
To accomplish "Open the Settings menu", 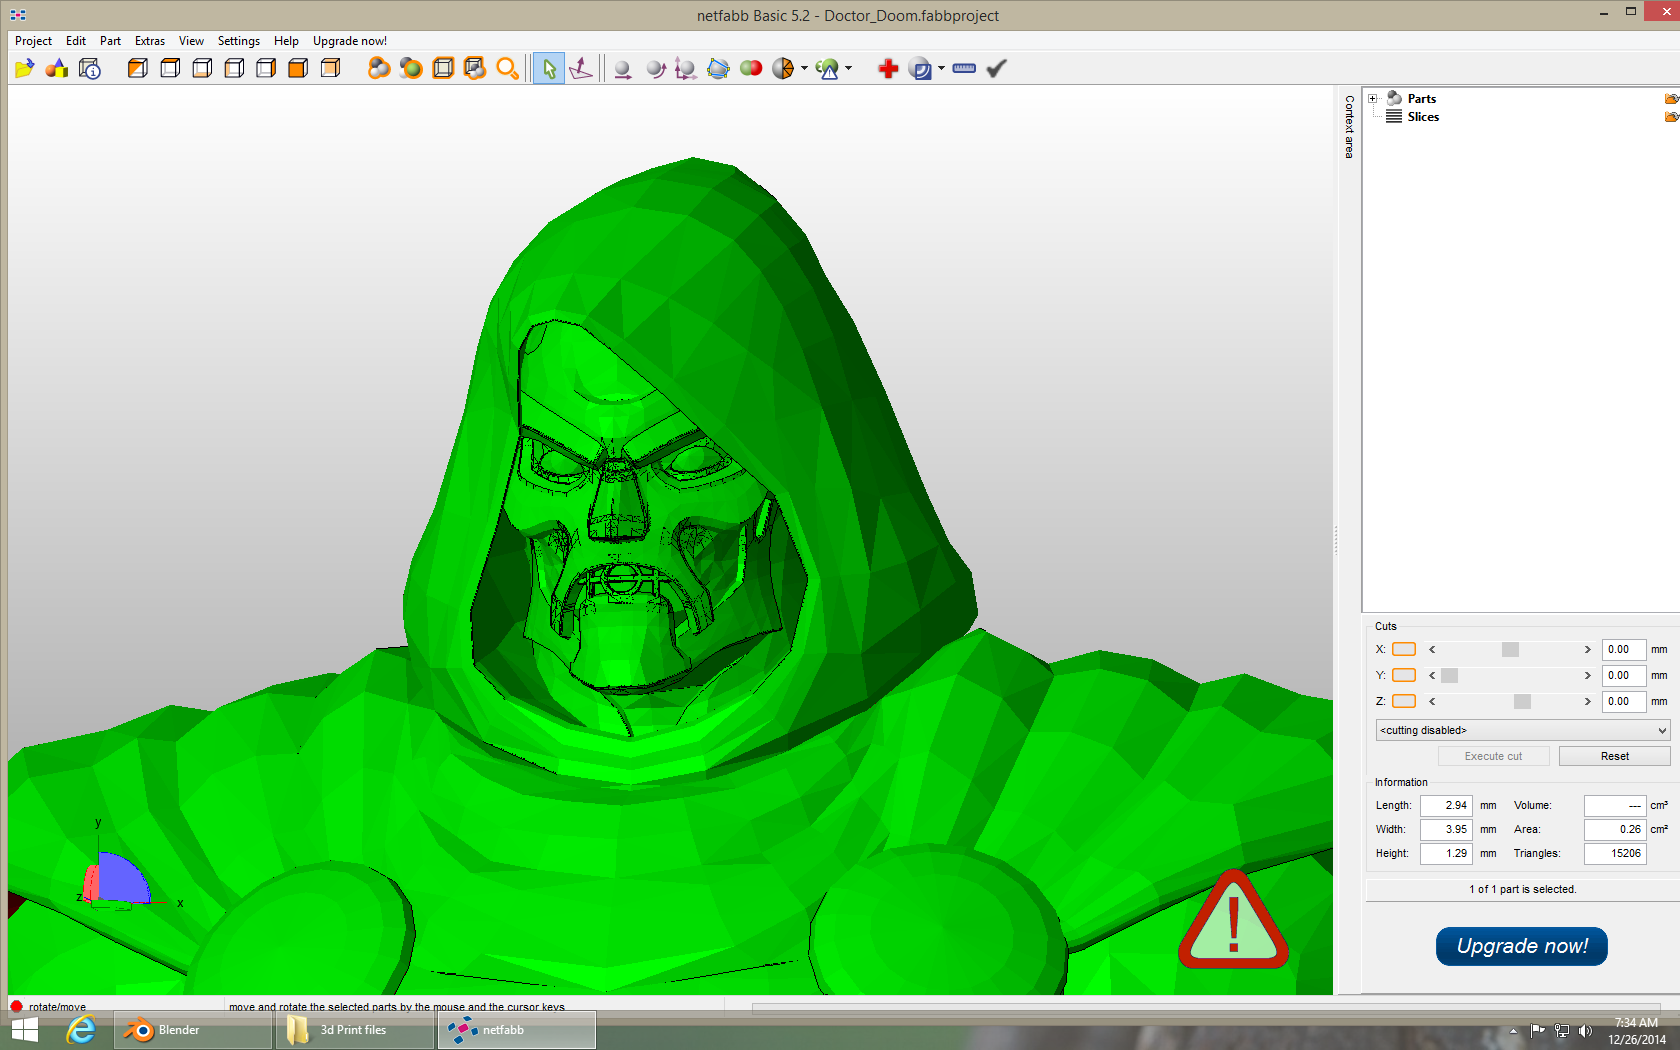I will click(x=239, y=41).
